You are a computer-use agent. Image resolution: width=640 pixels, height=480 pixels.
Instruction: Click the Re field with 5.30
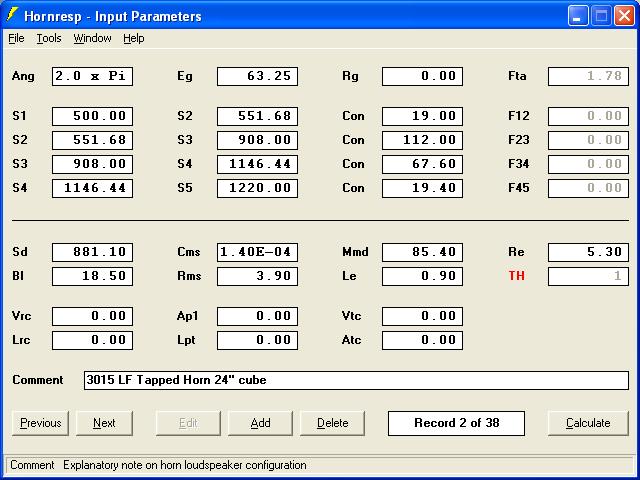(x=588, y=252)
